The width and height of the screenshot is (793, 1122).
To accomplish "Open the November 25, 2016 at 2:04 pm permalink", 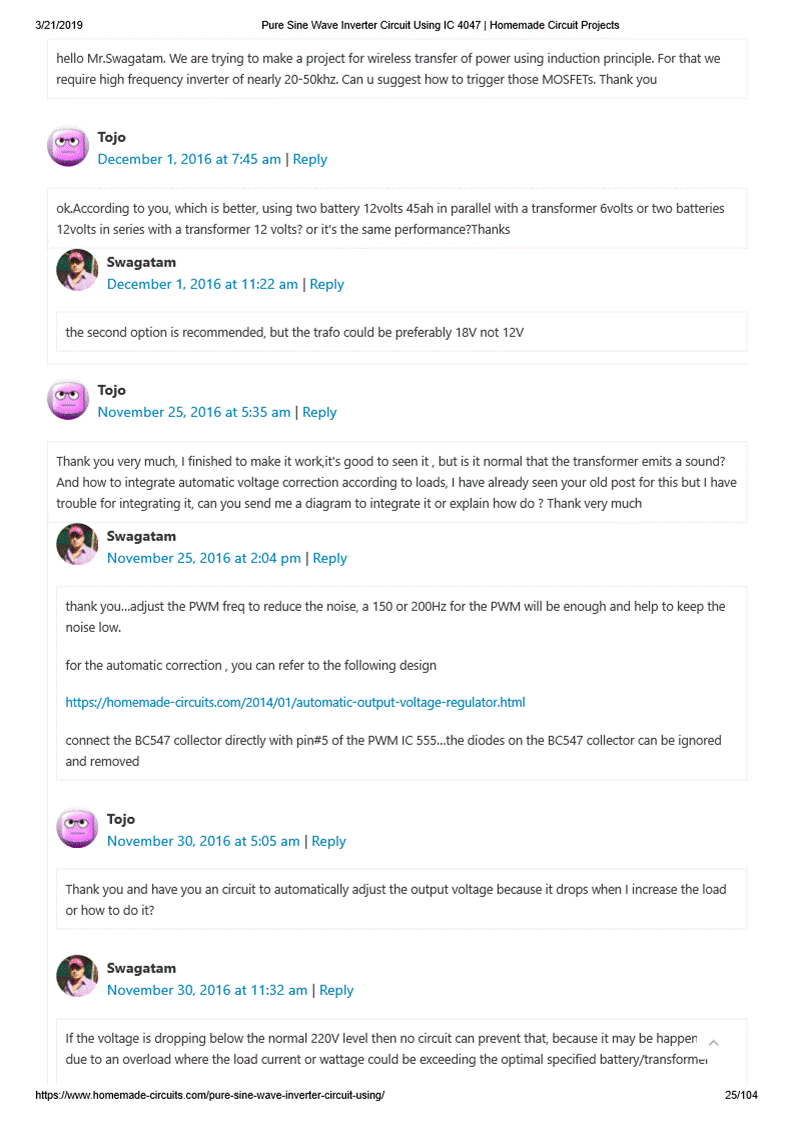I will (204, 558).
